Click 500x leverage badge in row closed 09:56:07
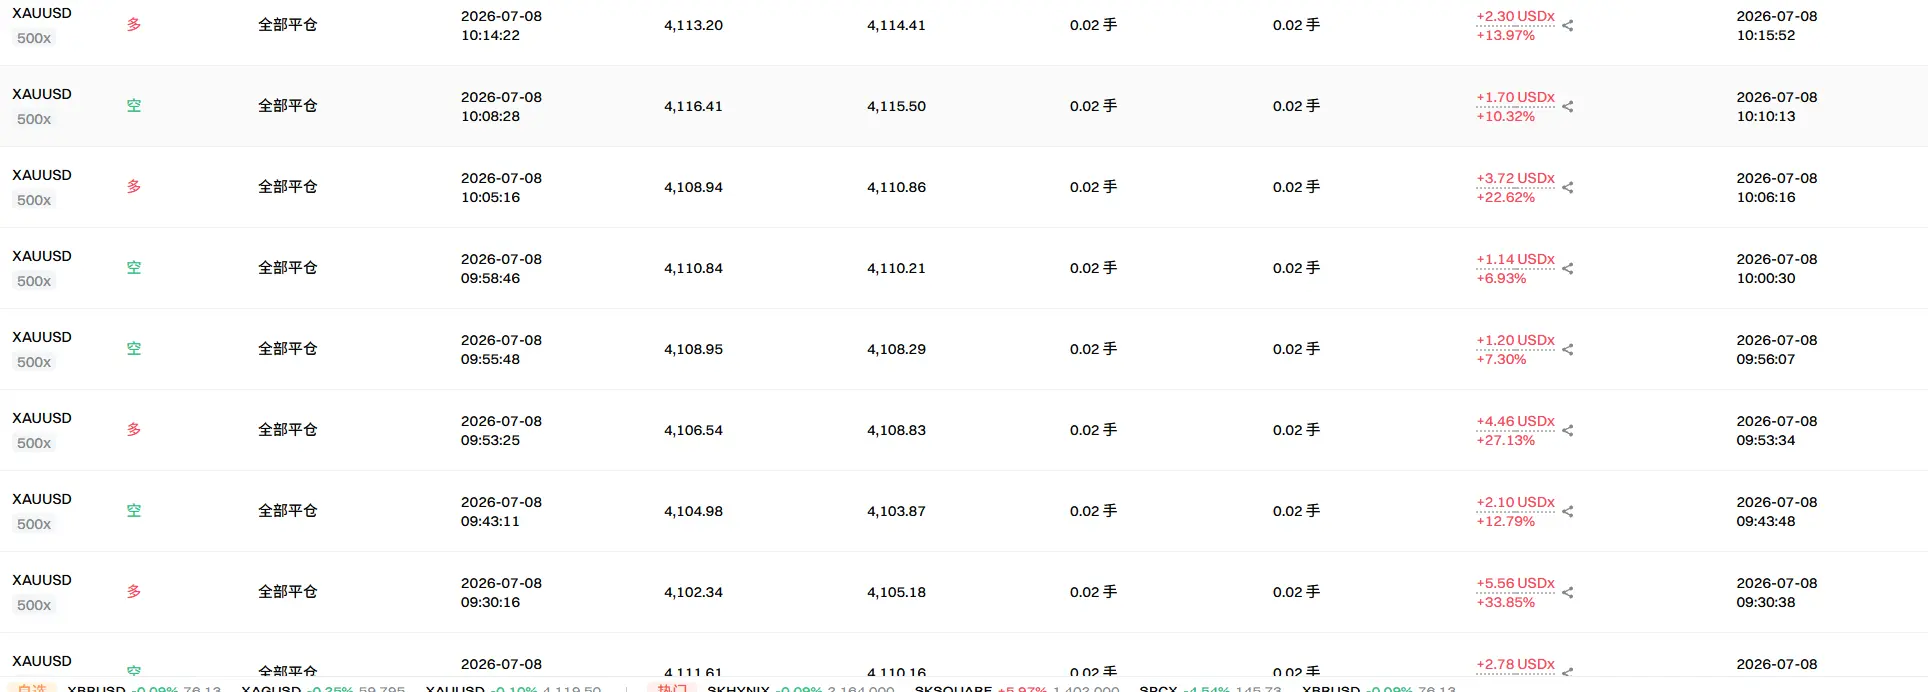The height and width of the screenshot is (692, 1928). tap(34, 362)
